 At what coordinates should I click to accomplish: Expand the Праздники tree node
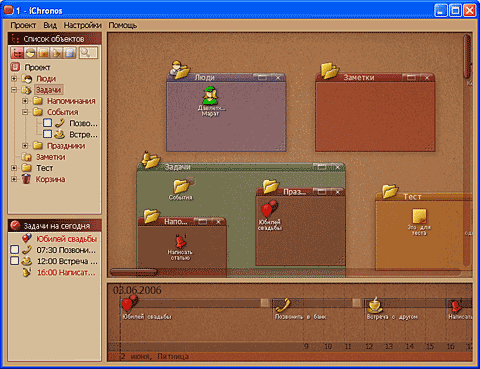tap(25, 146)
